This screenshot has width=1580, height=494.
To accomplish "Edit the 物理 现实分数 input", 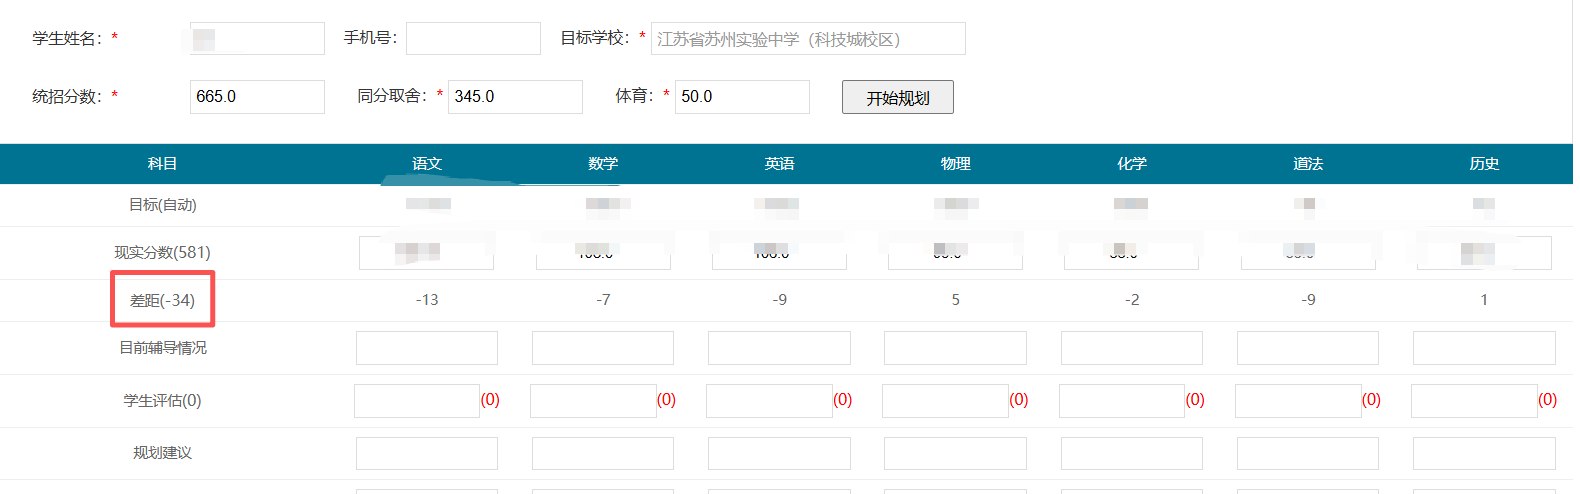I will click(955, 253).
